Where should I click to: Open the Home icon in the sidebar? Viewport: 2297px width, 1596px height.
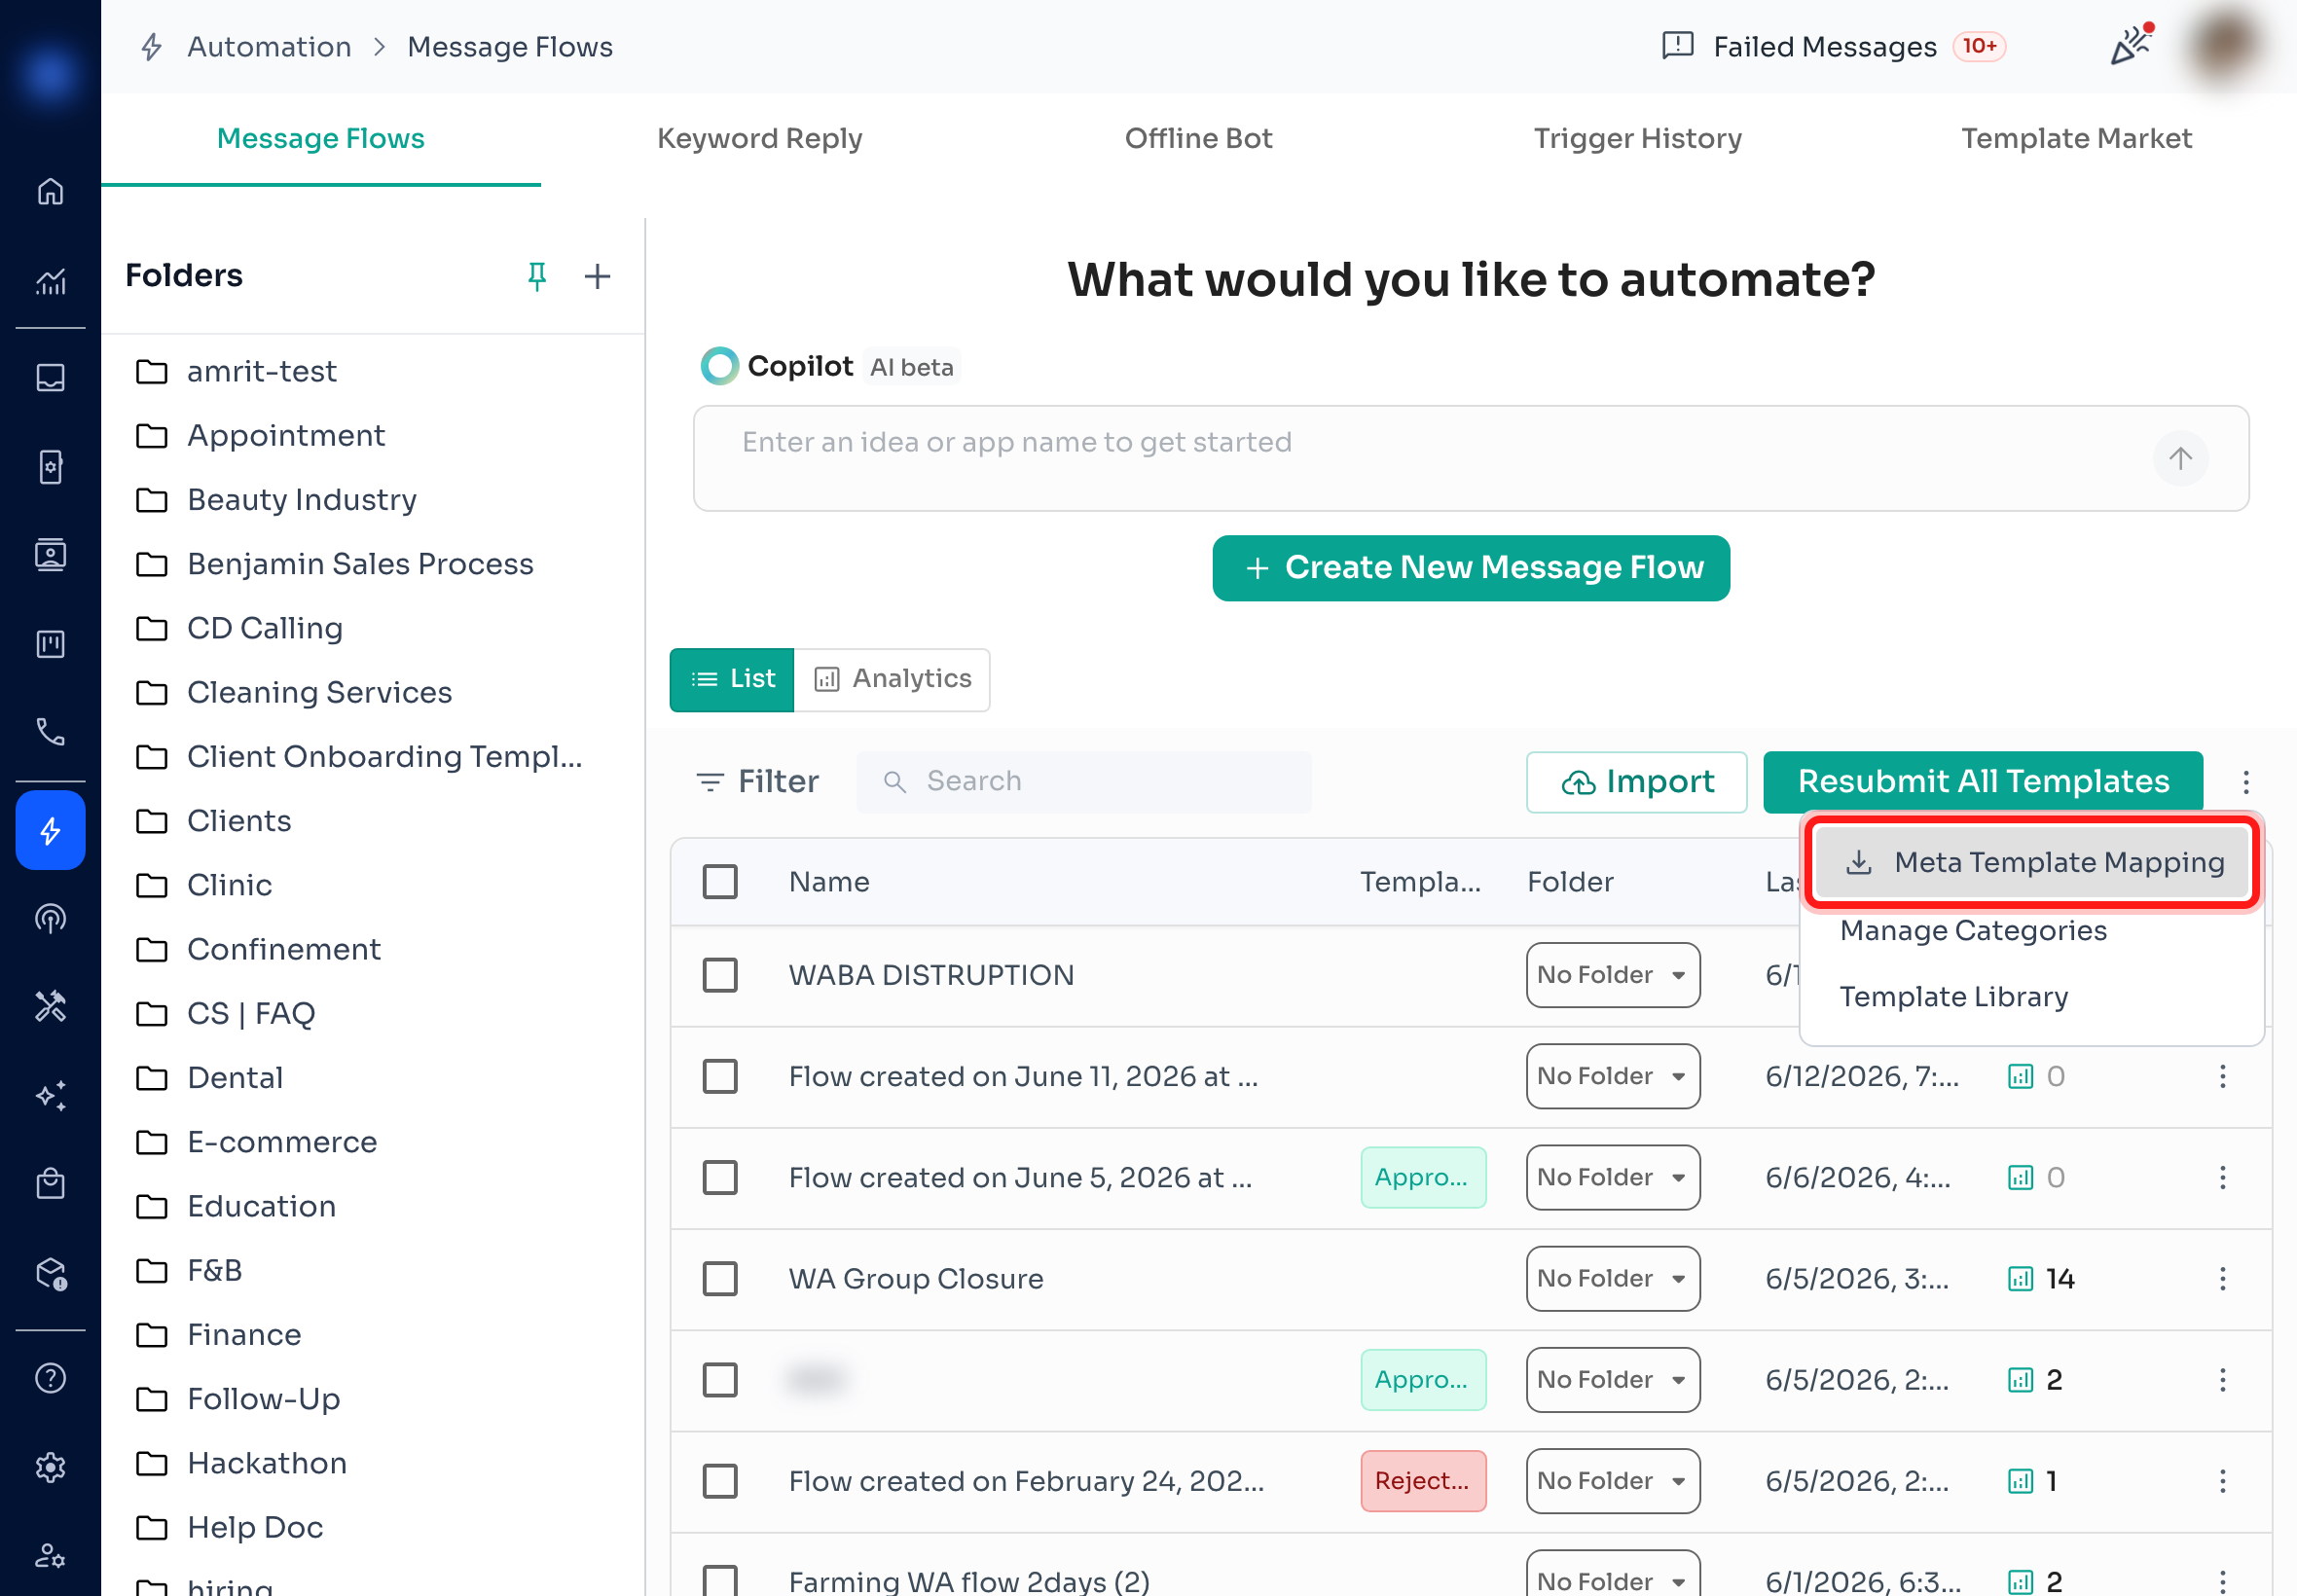point(50,191)
